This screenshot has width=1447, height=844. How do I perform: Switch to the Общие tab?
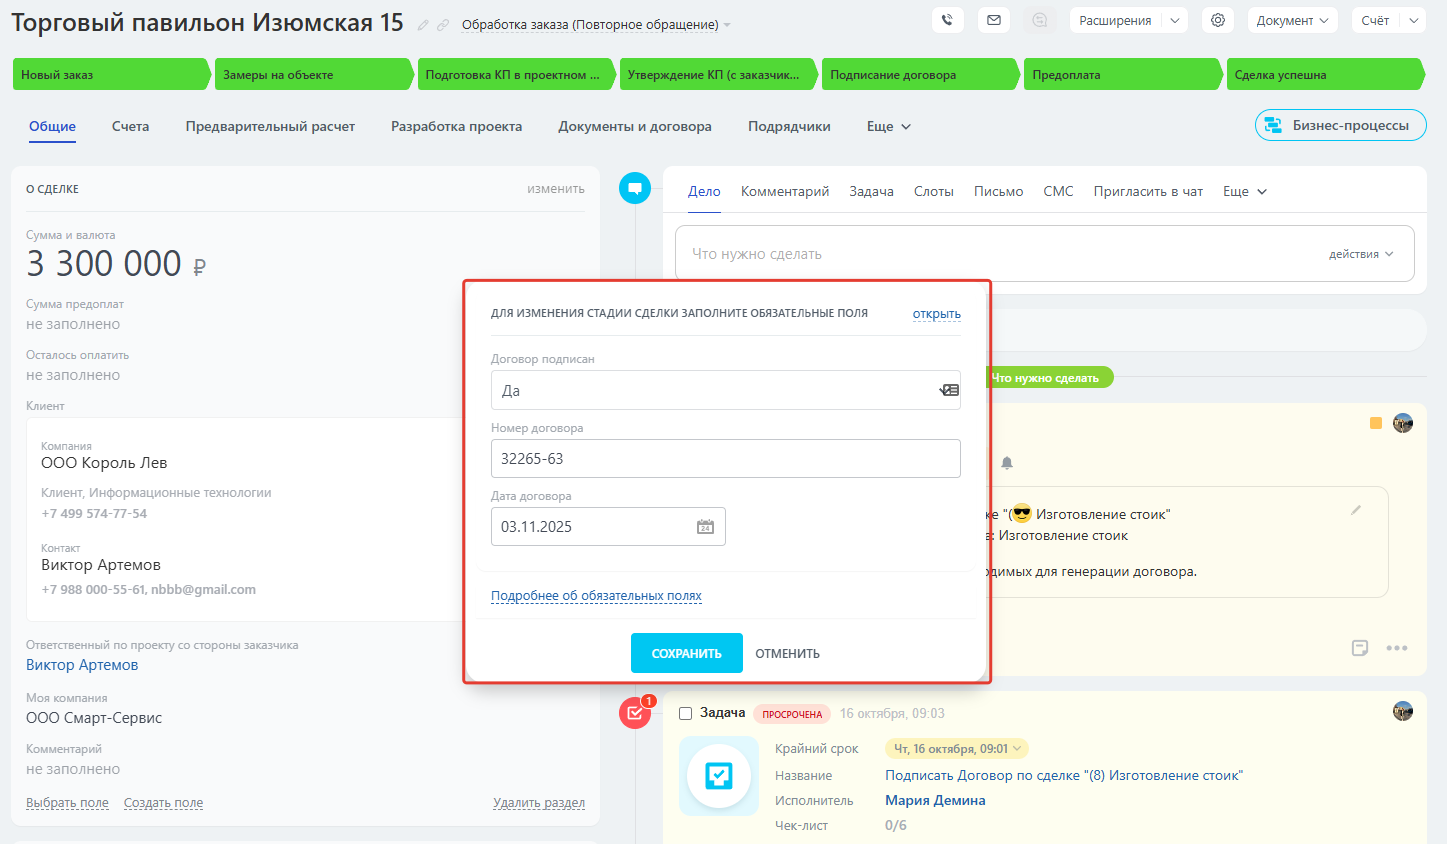pos(52,127)
